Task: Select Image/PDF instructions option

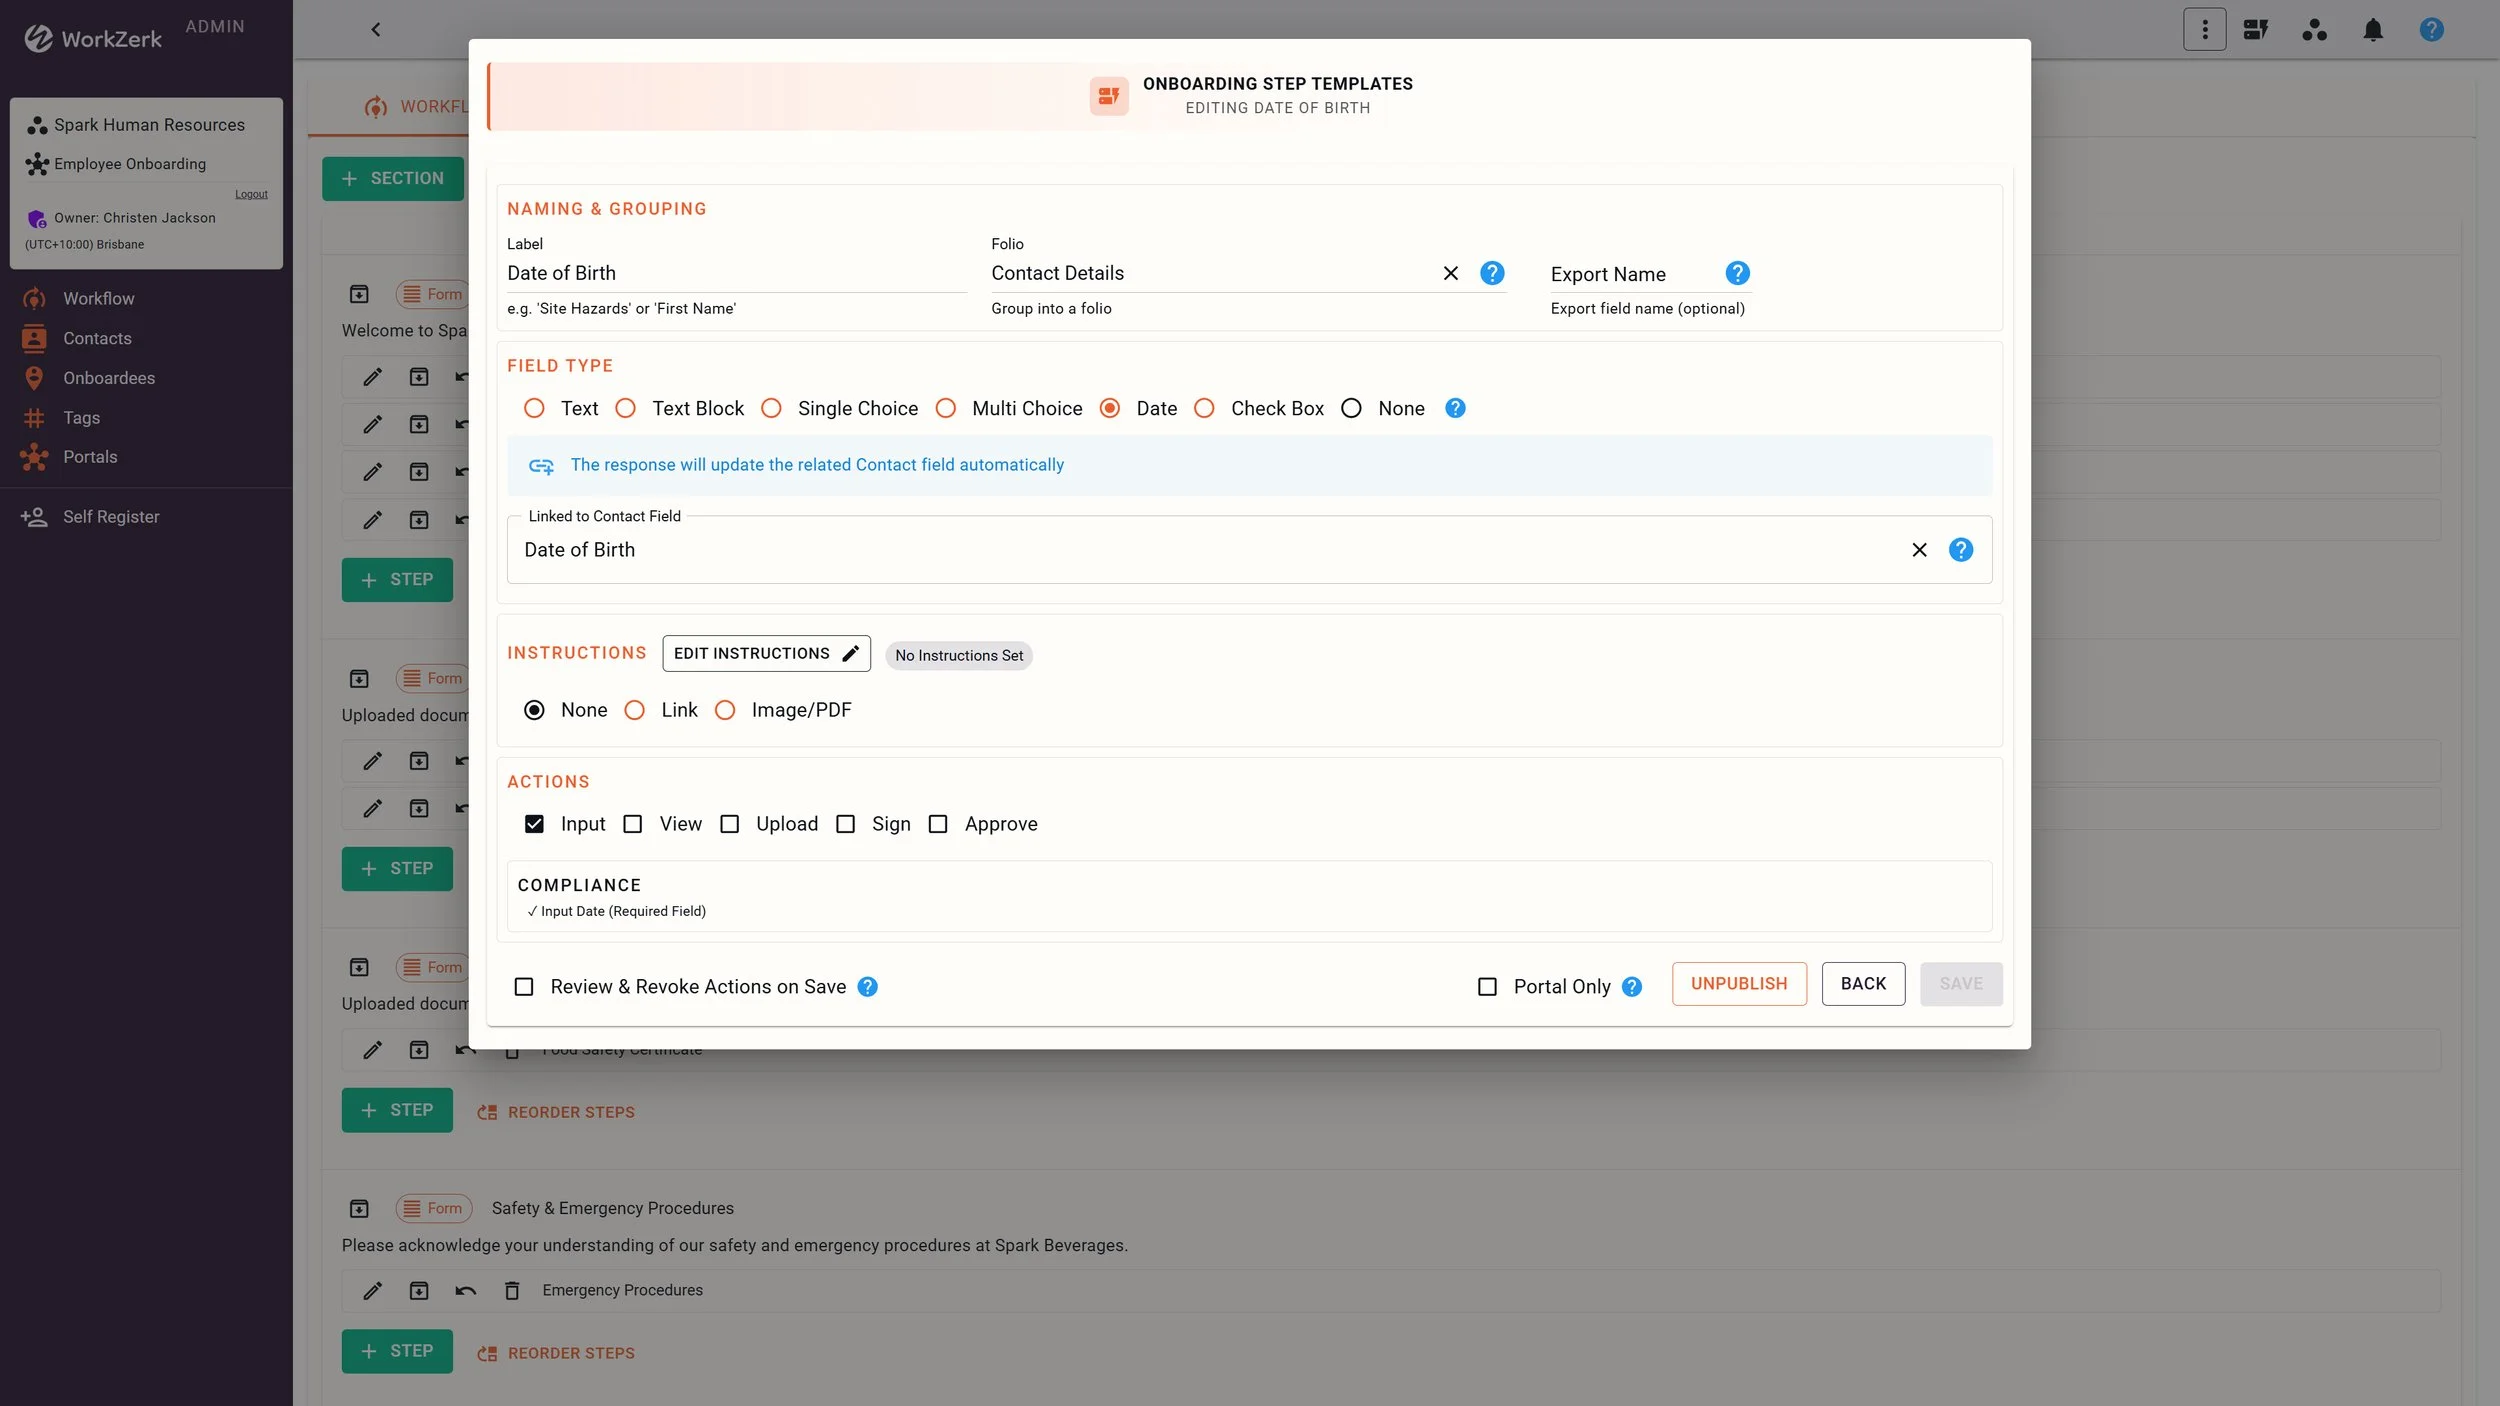Action: pyautogui.click(x=725, y=710)
